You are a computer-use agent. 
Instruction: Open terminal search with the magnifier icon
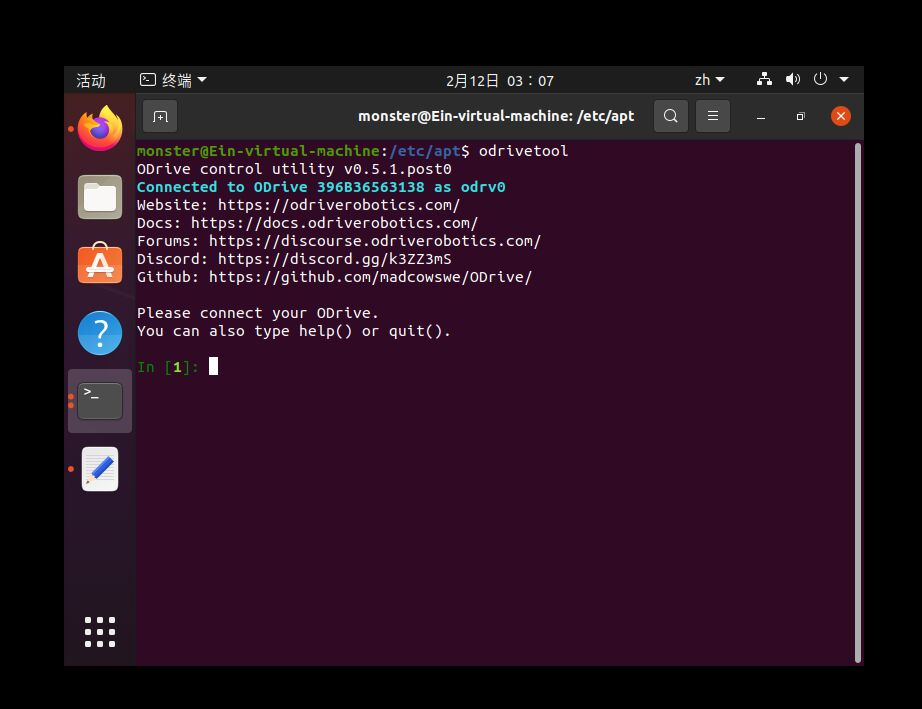(x=670, y=116)
